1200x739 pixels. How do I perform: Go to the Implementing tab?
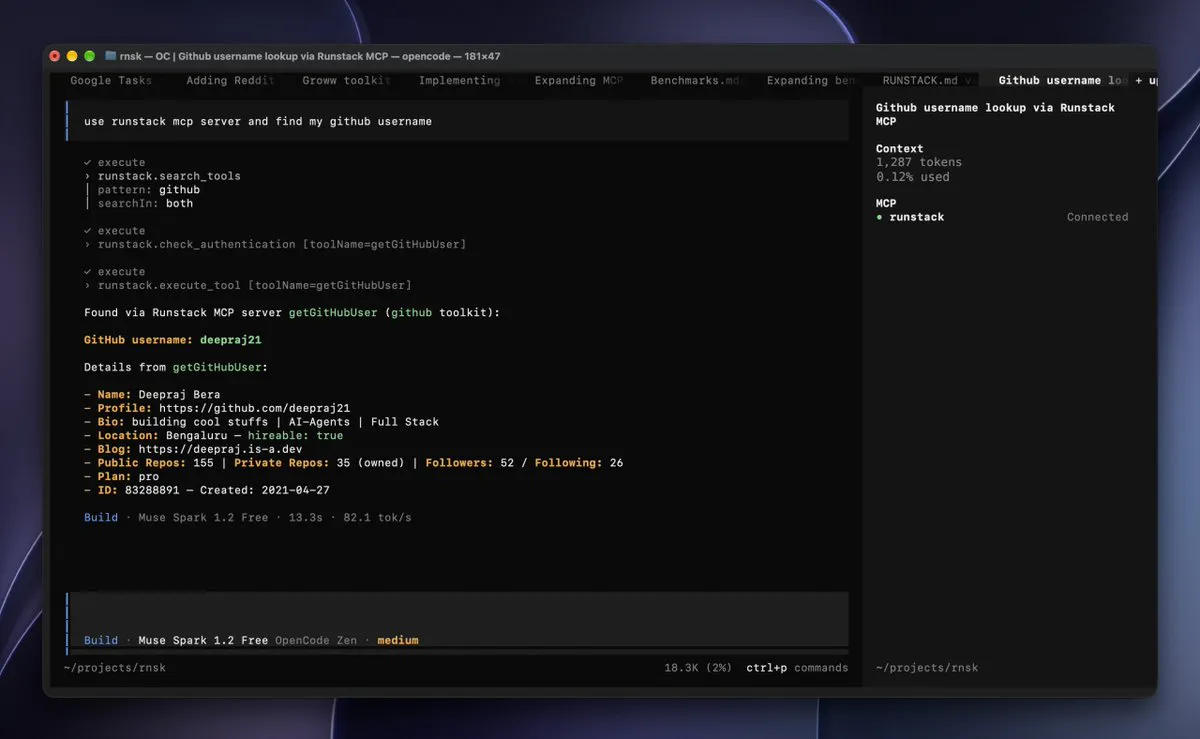pos(460,81)
